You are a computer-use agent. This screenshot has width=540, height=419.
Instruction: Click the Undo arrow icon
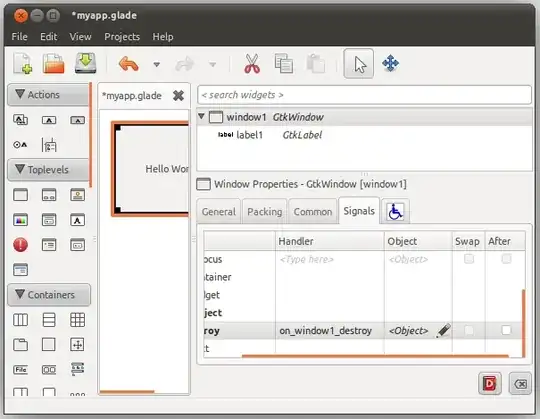click(128, 64)
